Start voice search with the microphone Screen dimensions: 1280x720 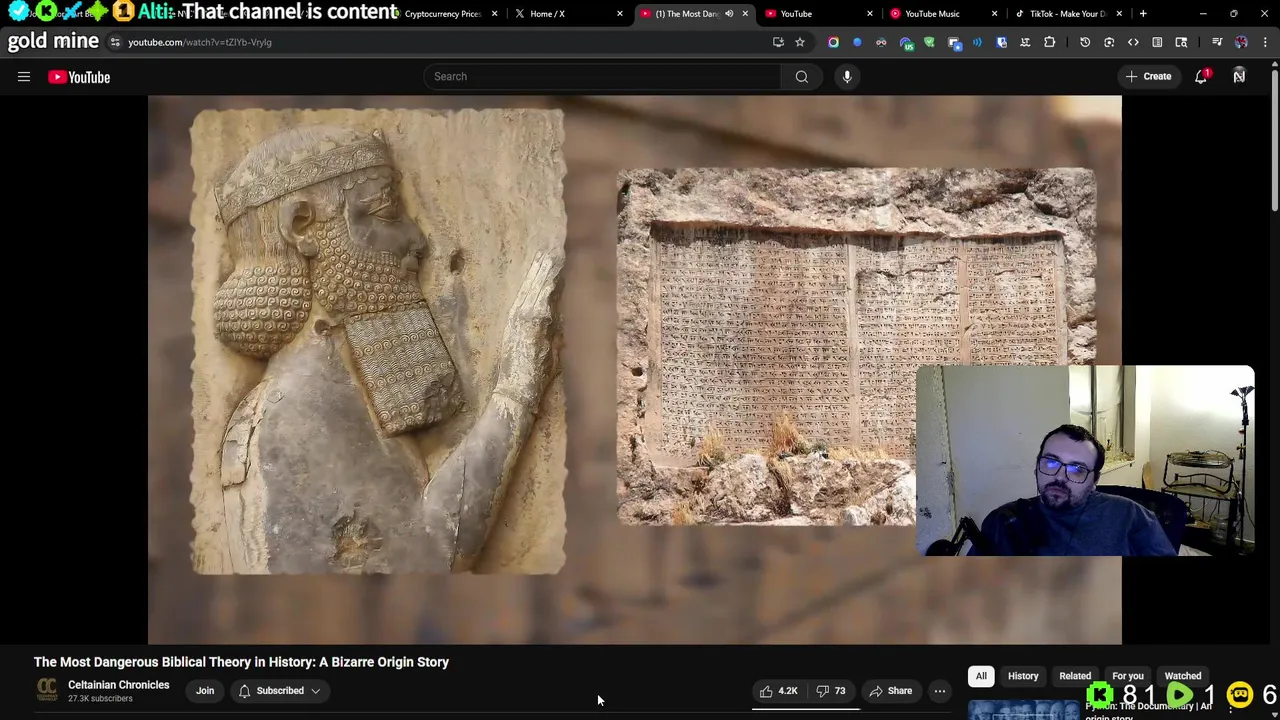847,76
